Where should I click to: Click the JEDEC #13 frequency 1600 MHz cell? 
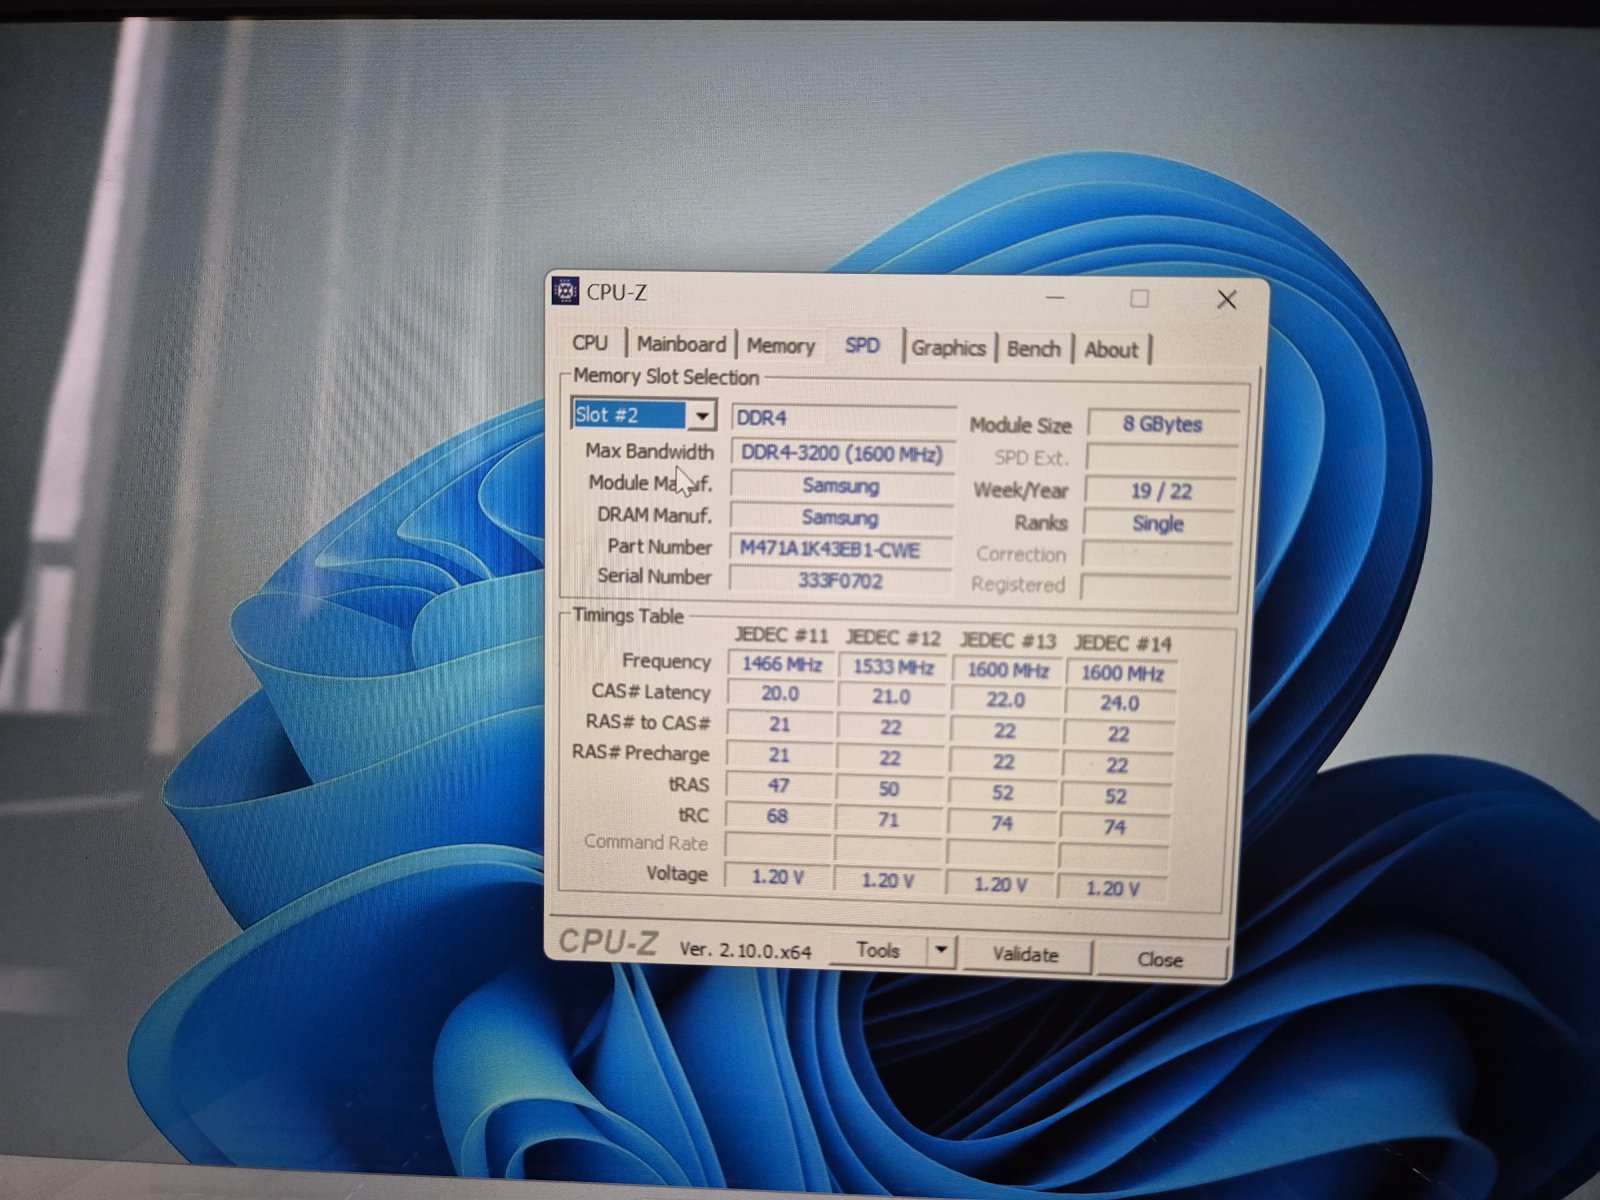point(1007,671)
